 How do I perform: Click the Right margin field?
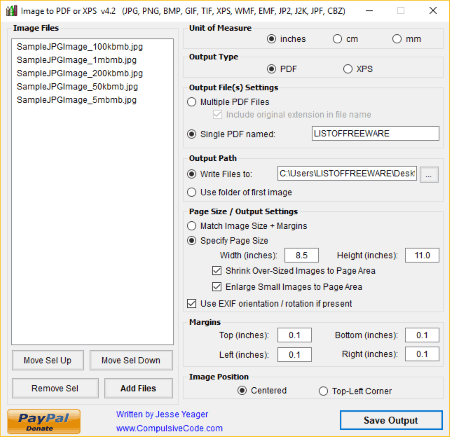pos(422,354)
